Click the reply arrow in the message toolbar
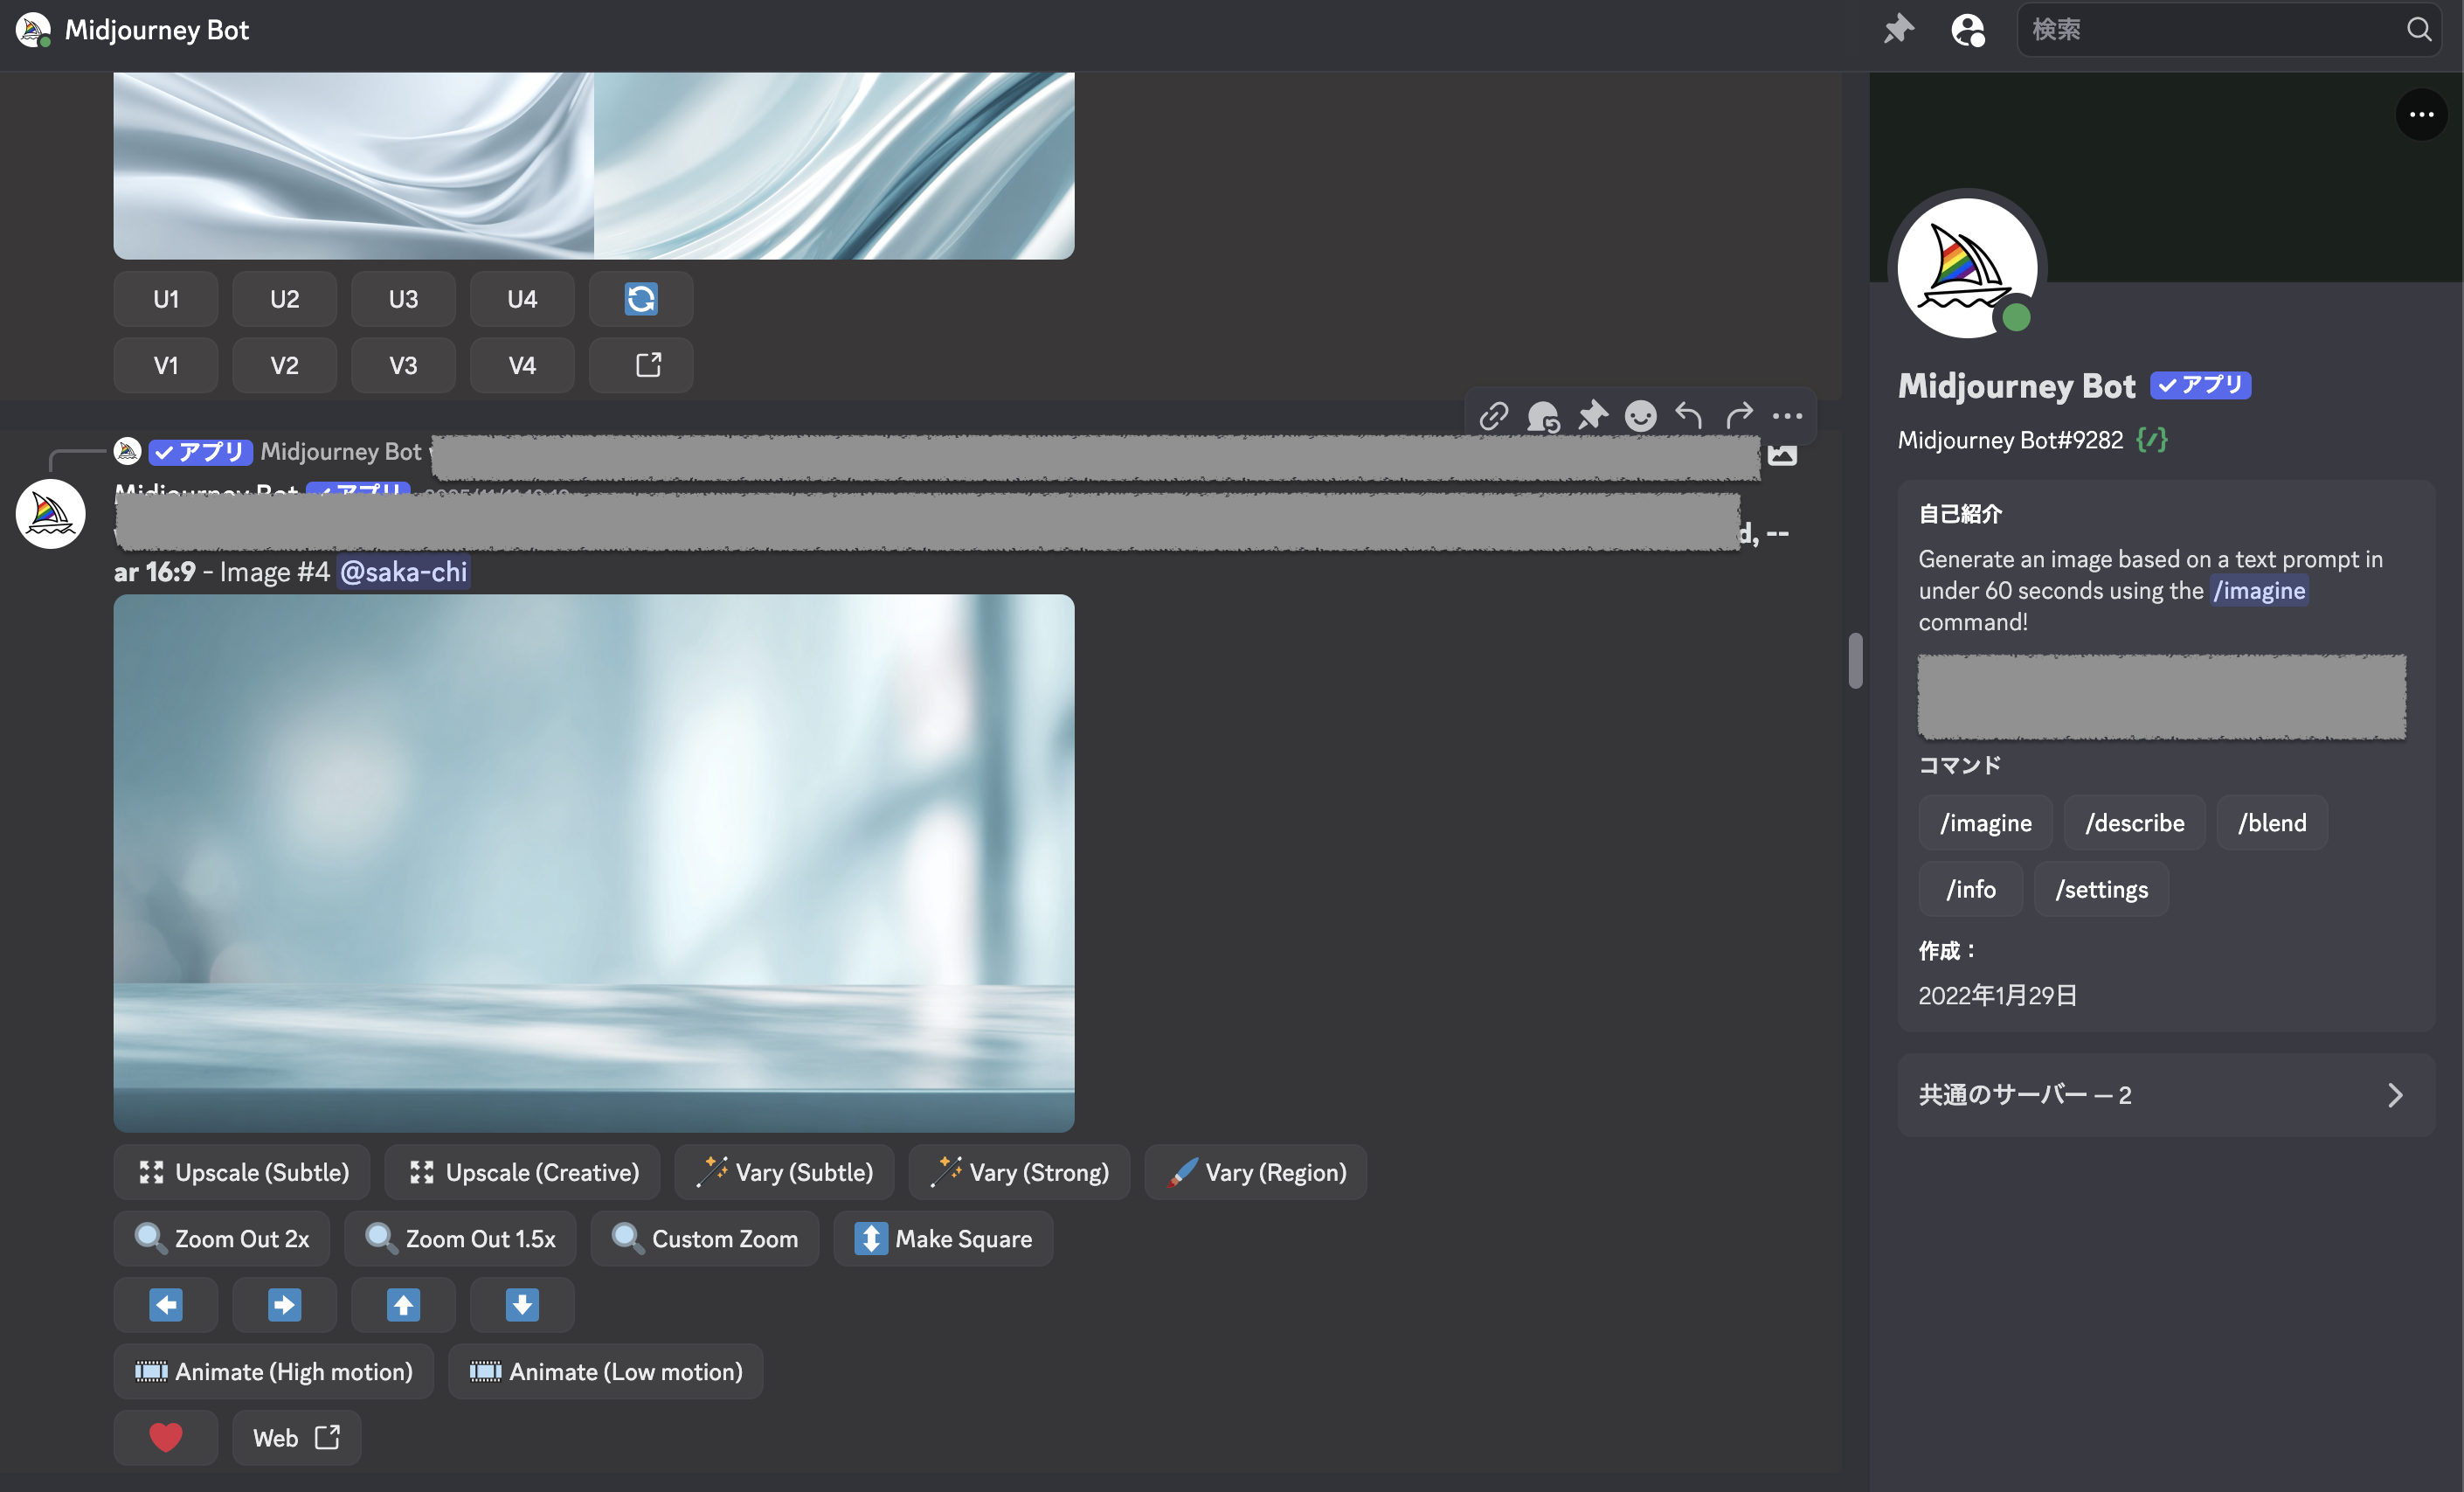Screen dimensions: 2464x1492 [1689, 415]
